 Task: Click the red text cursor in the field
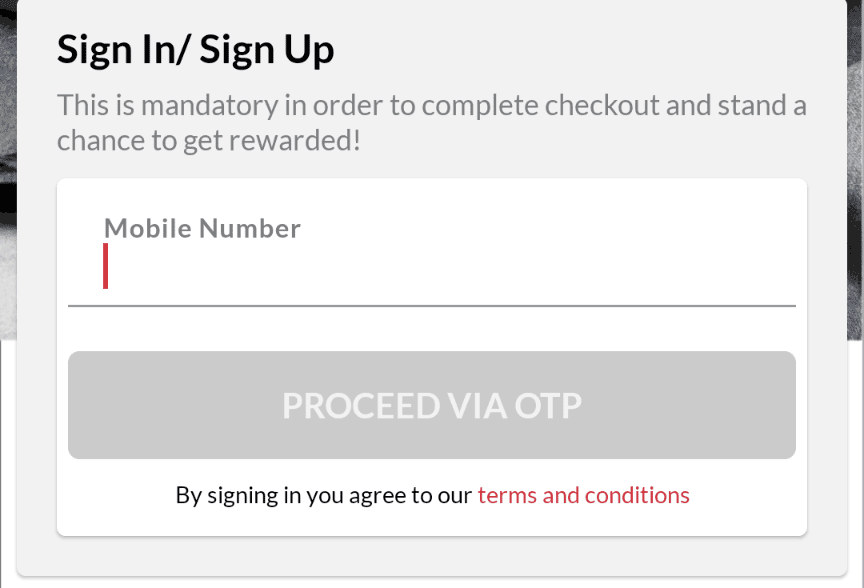[x=105, y=267]
